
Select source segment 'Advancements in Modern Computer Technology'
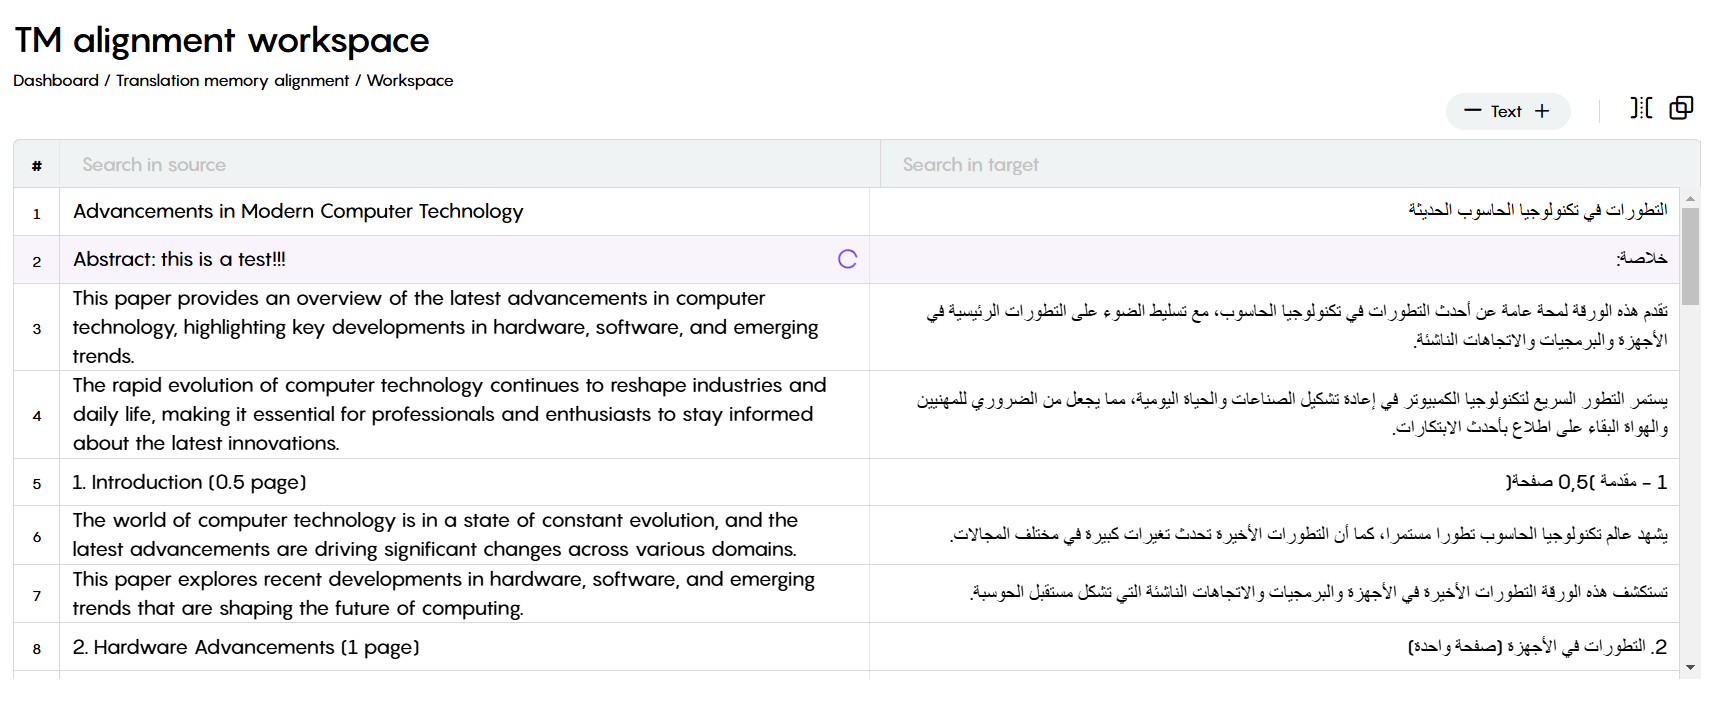coord(298,211)
